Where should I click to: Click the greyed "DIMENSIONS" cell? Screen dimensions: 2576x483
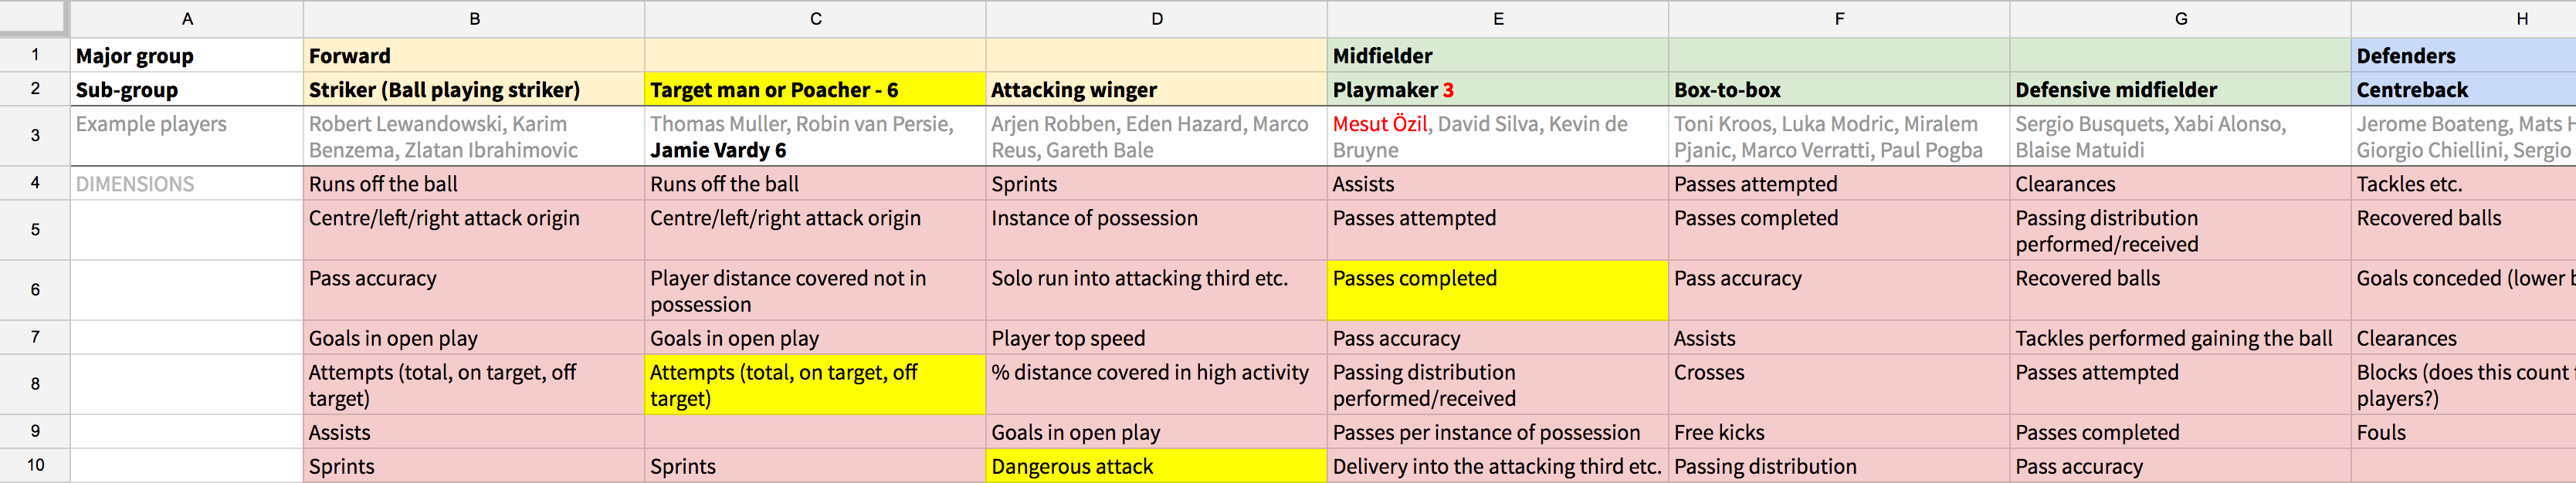pos(186,184)
